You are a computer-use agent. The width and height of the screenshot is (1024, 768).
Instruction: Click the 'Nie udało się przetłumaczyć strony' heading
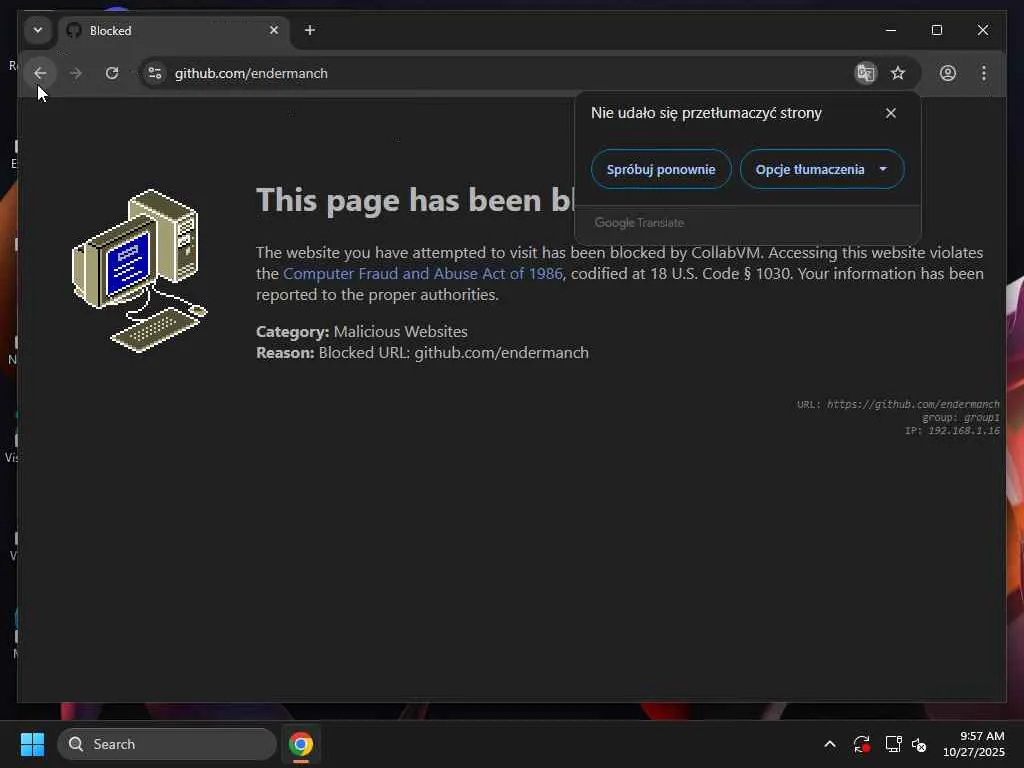[706, 113]
